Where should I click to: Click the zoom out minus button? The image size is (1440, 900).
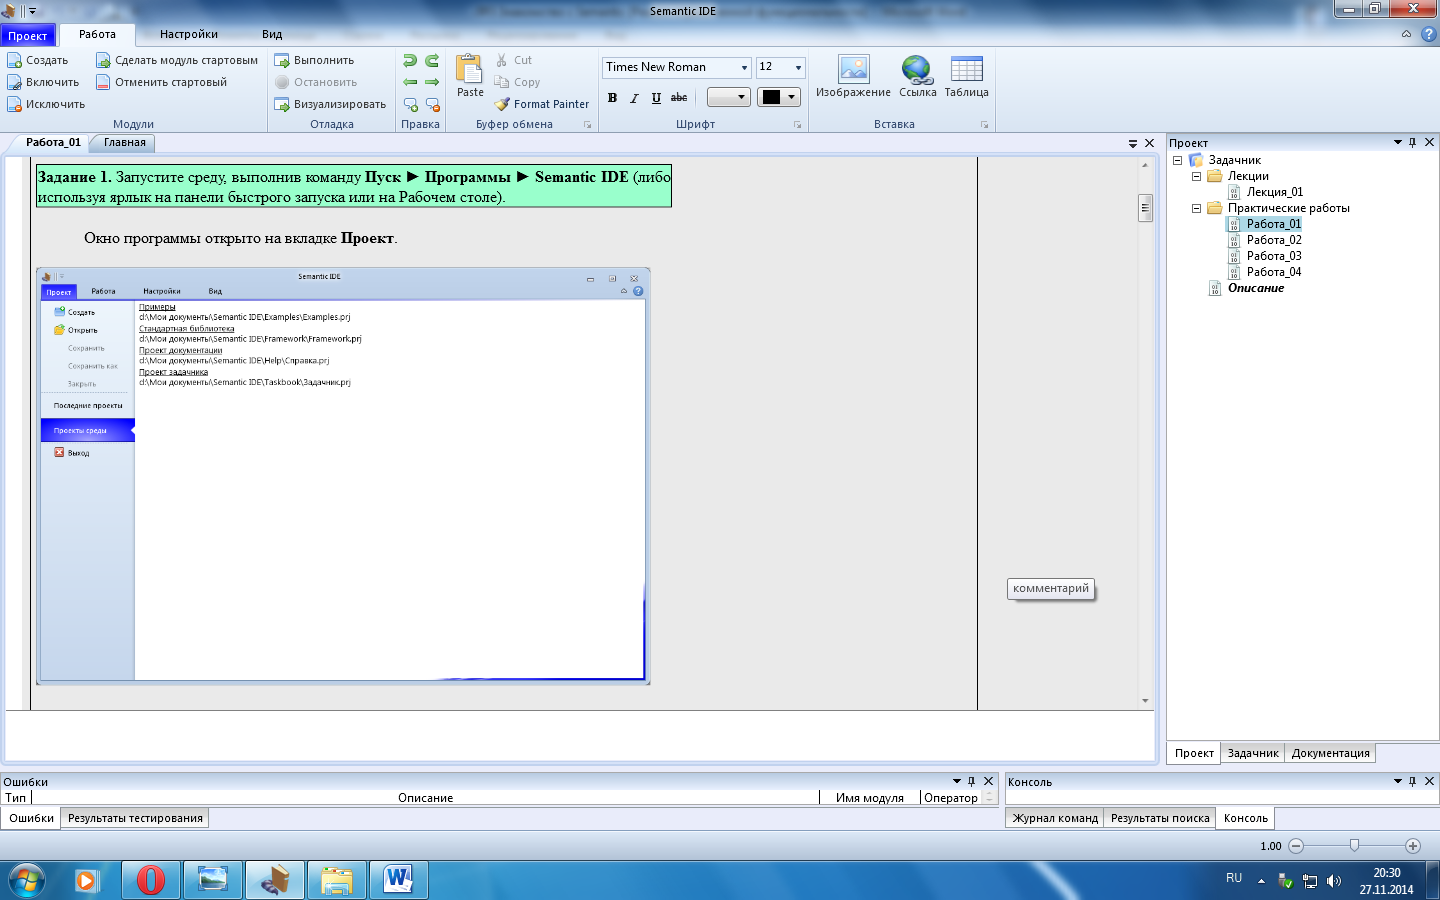click(x=1296, y=845)
